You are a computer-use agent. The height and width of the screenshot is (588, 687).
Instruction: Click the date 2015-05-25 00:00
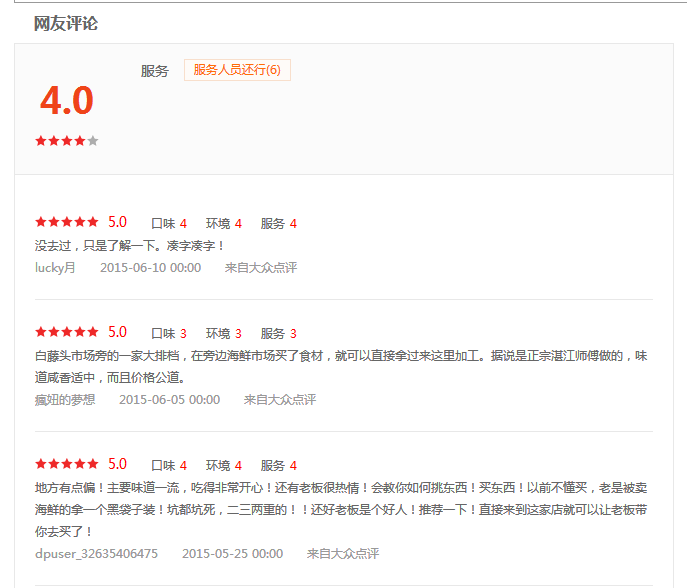pyautogui.click(x=233, y=554)
